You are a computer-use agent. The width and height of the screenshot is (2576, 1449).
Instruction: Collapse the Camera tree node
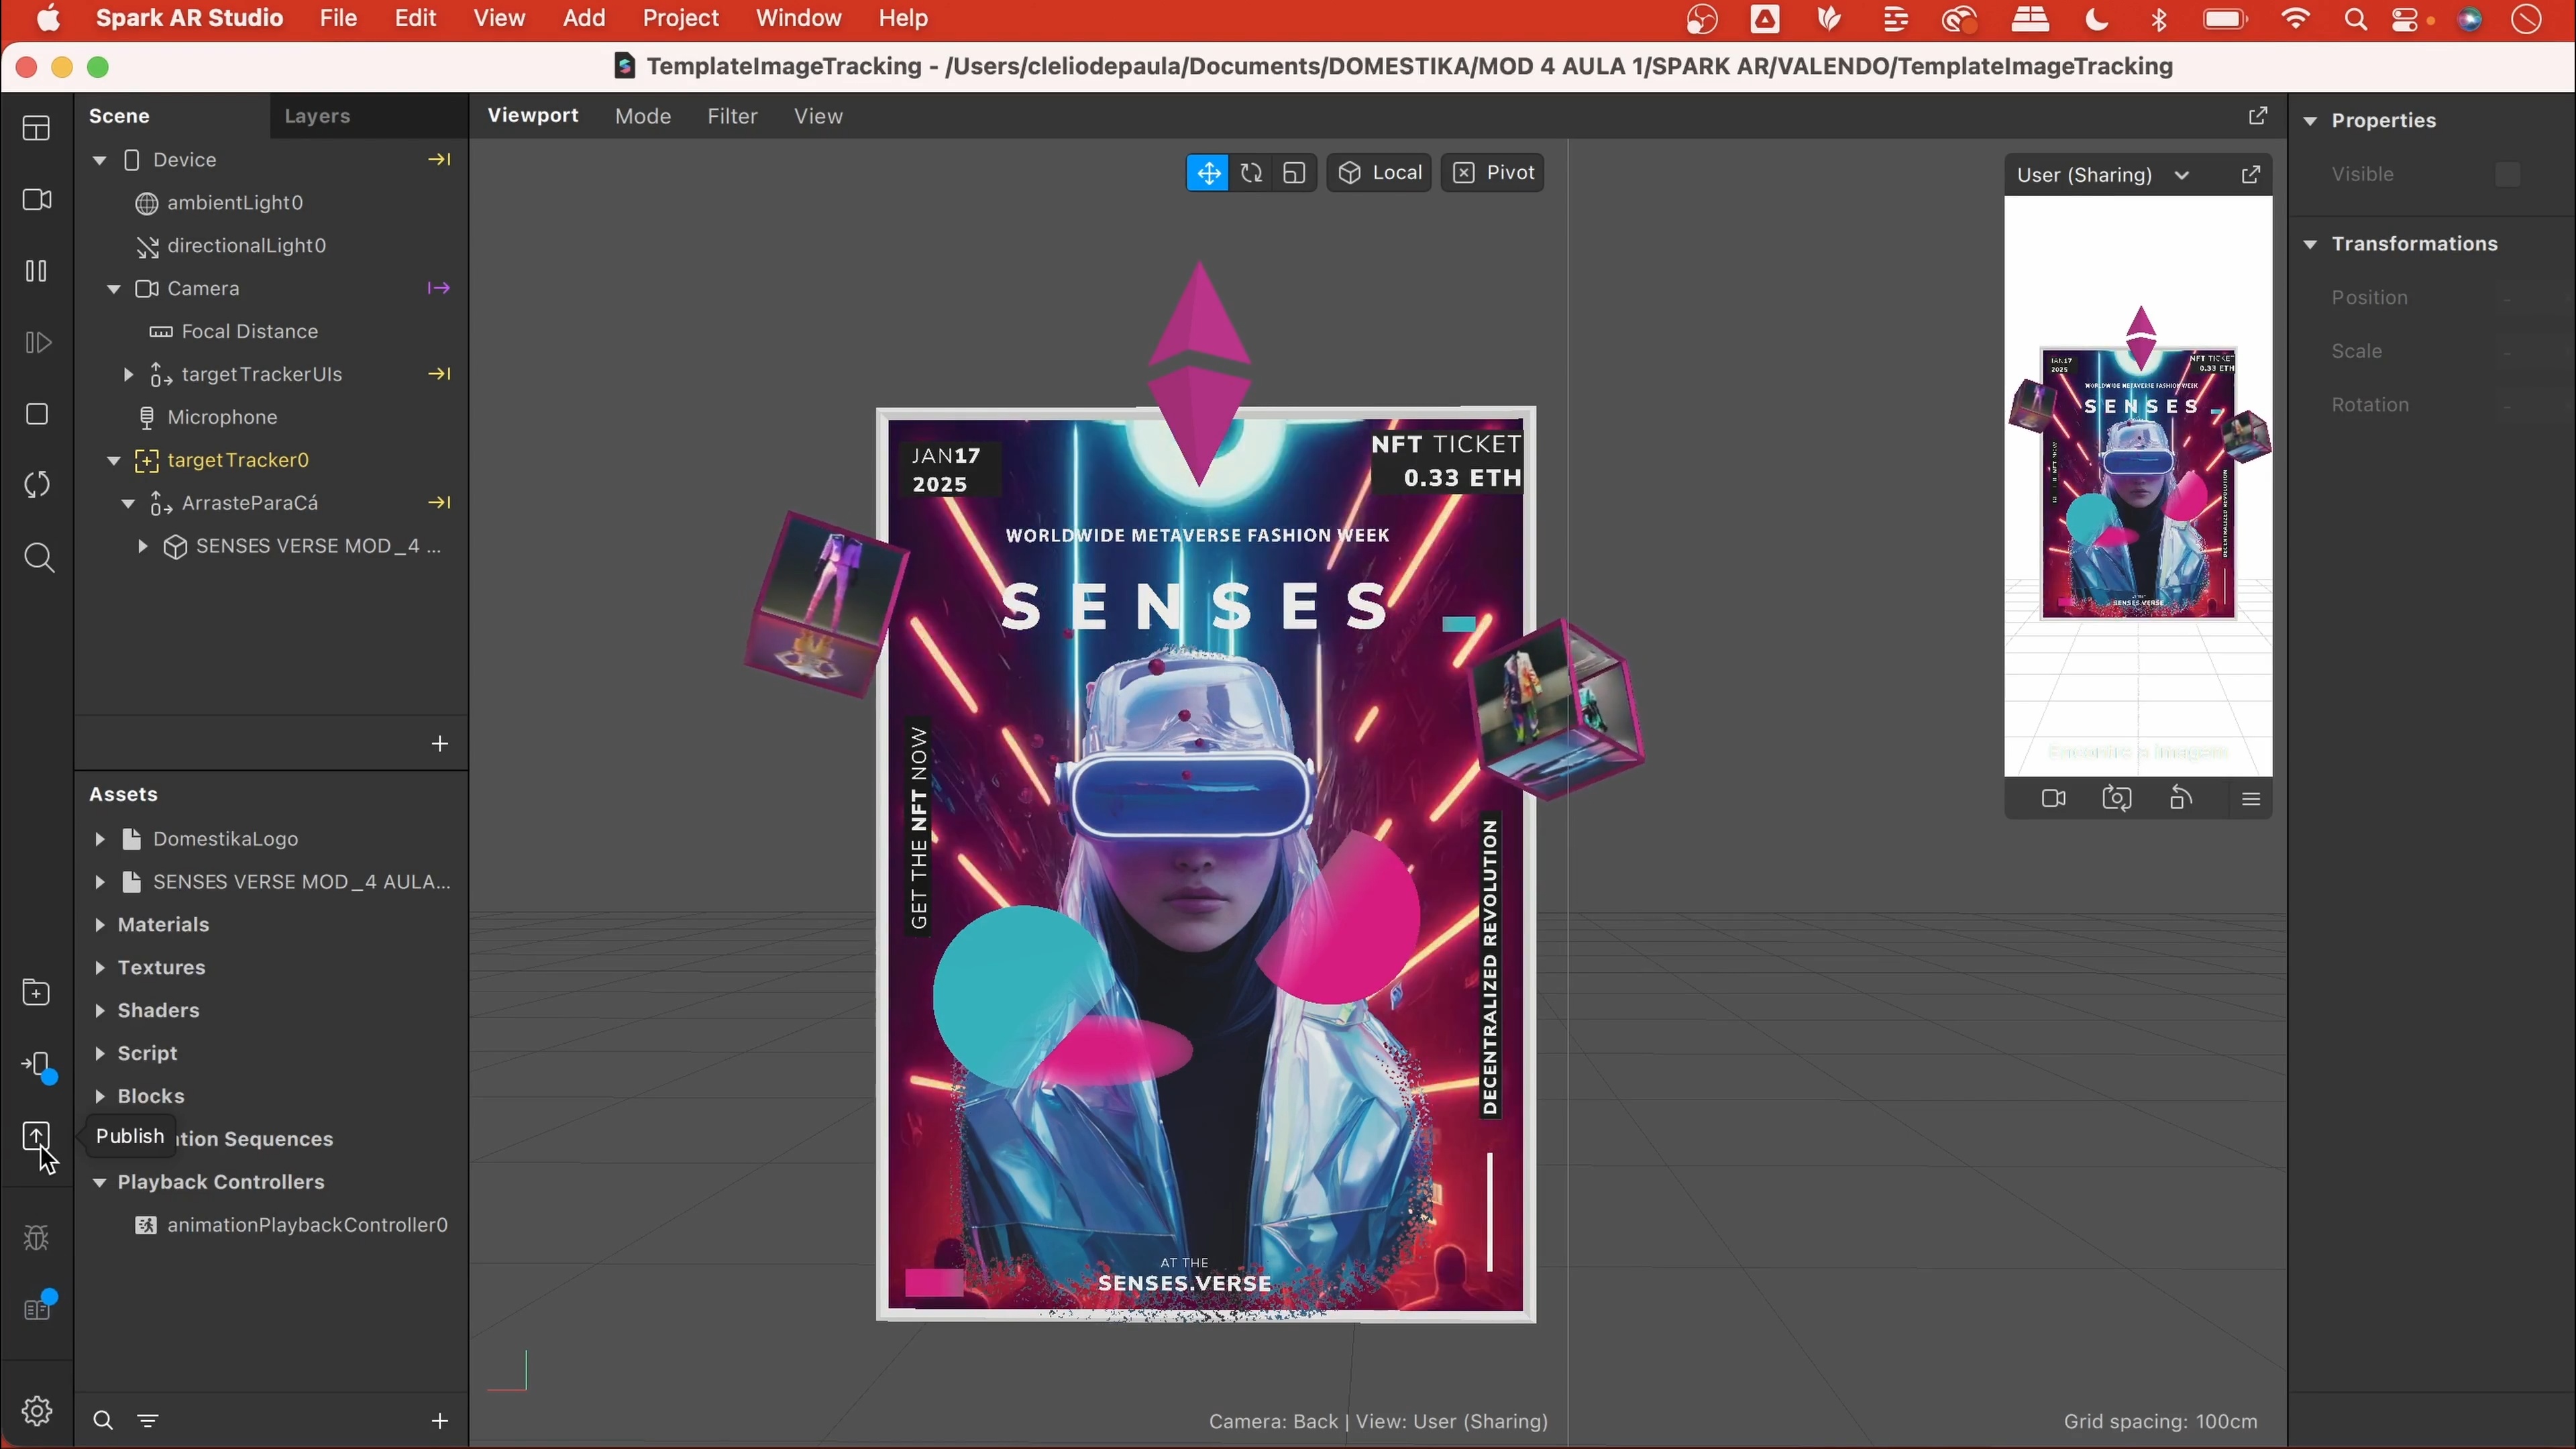tap(113, 288)
